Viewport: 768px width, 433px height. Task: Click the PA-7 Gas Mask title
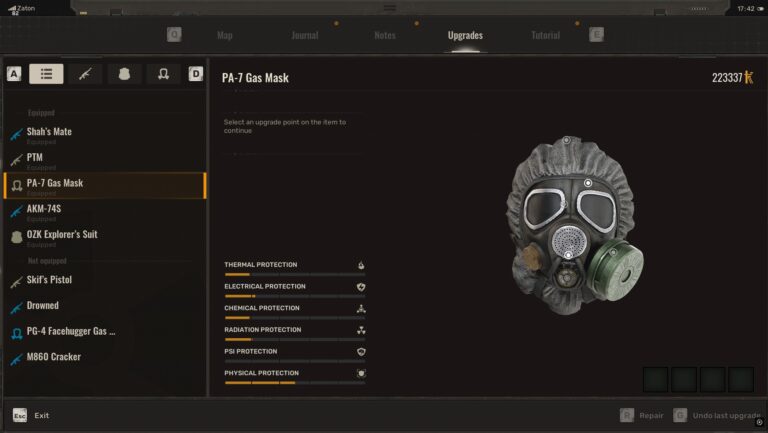pos(255,78)
